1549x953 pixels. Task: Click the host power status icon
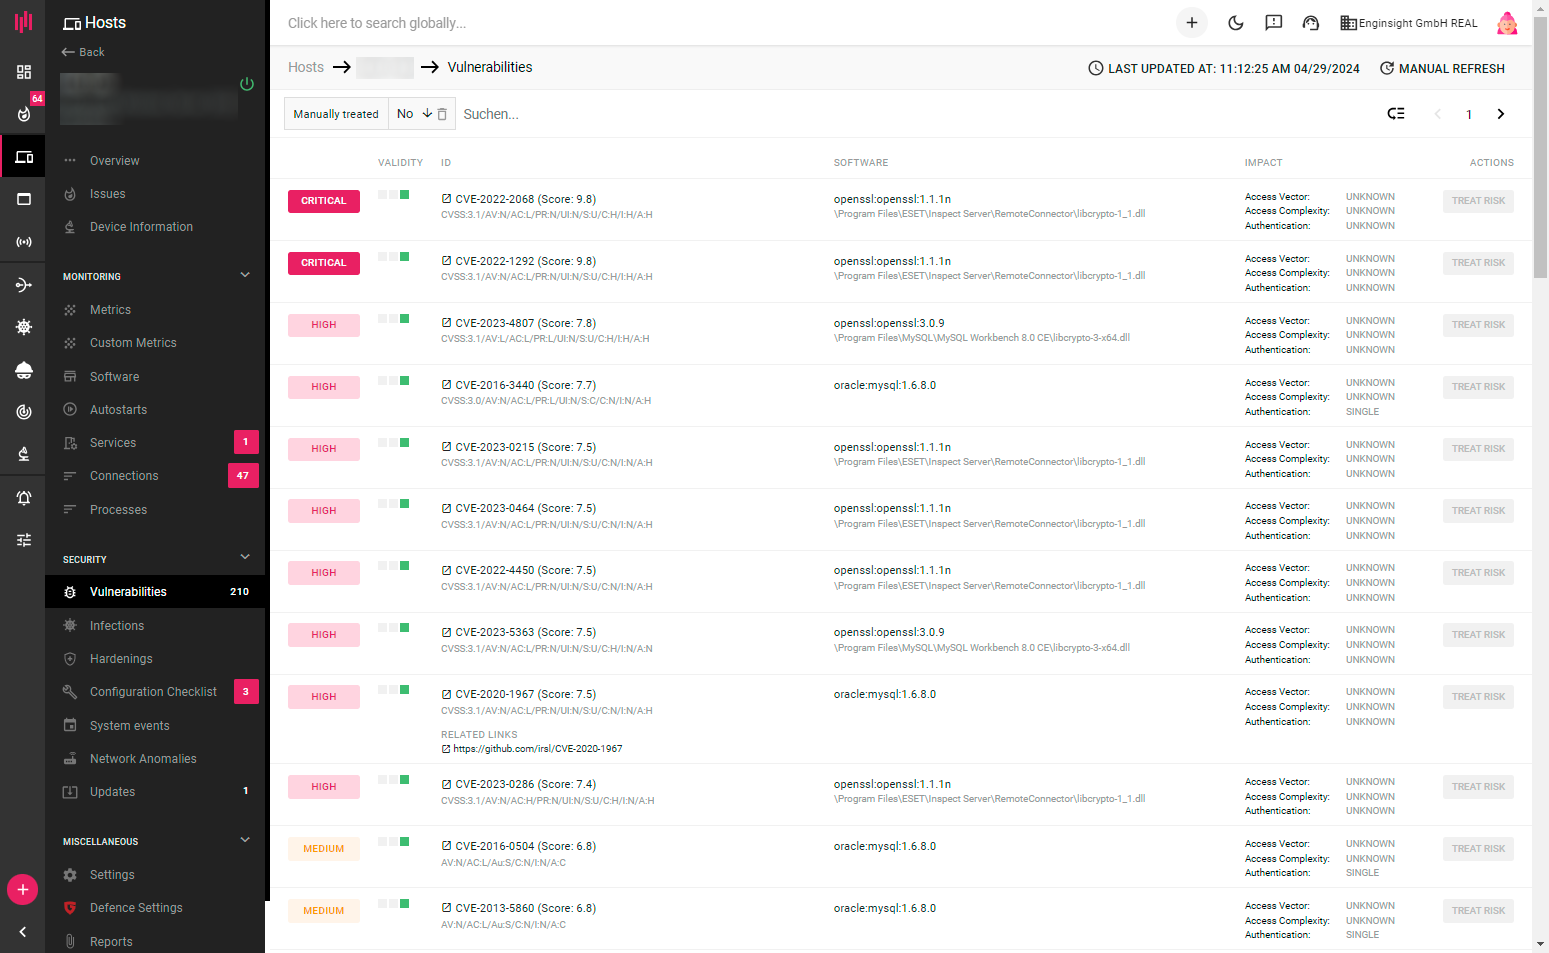point(247,84)
